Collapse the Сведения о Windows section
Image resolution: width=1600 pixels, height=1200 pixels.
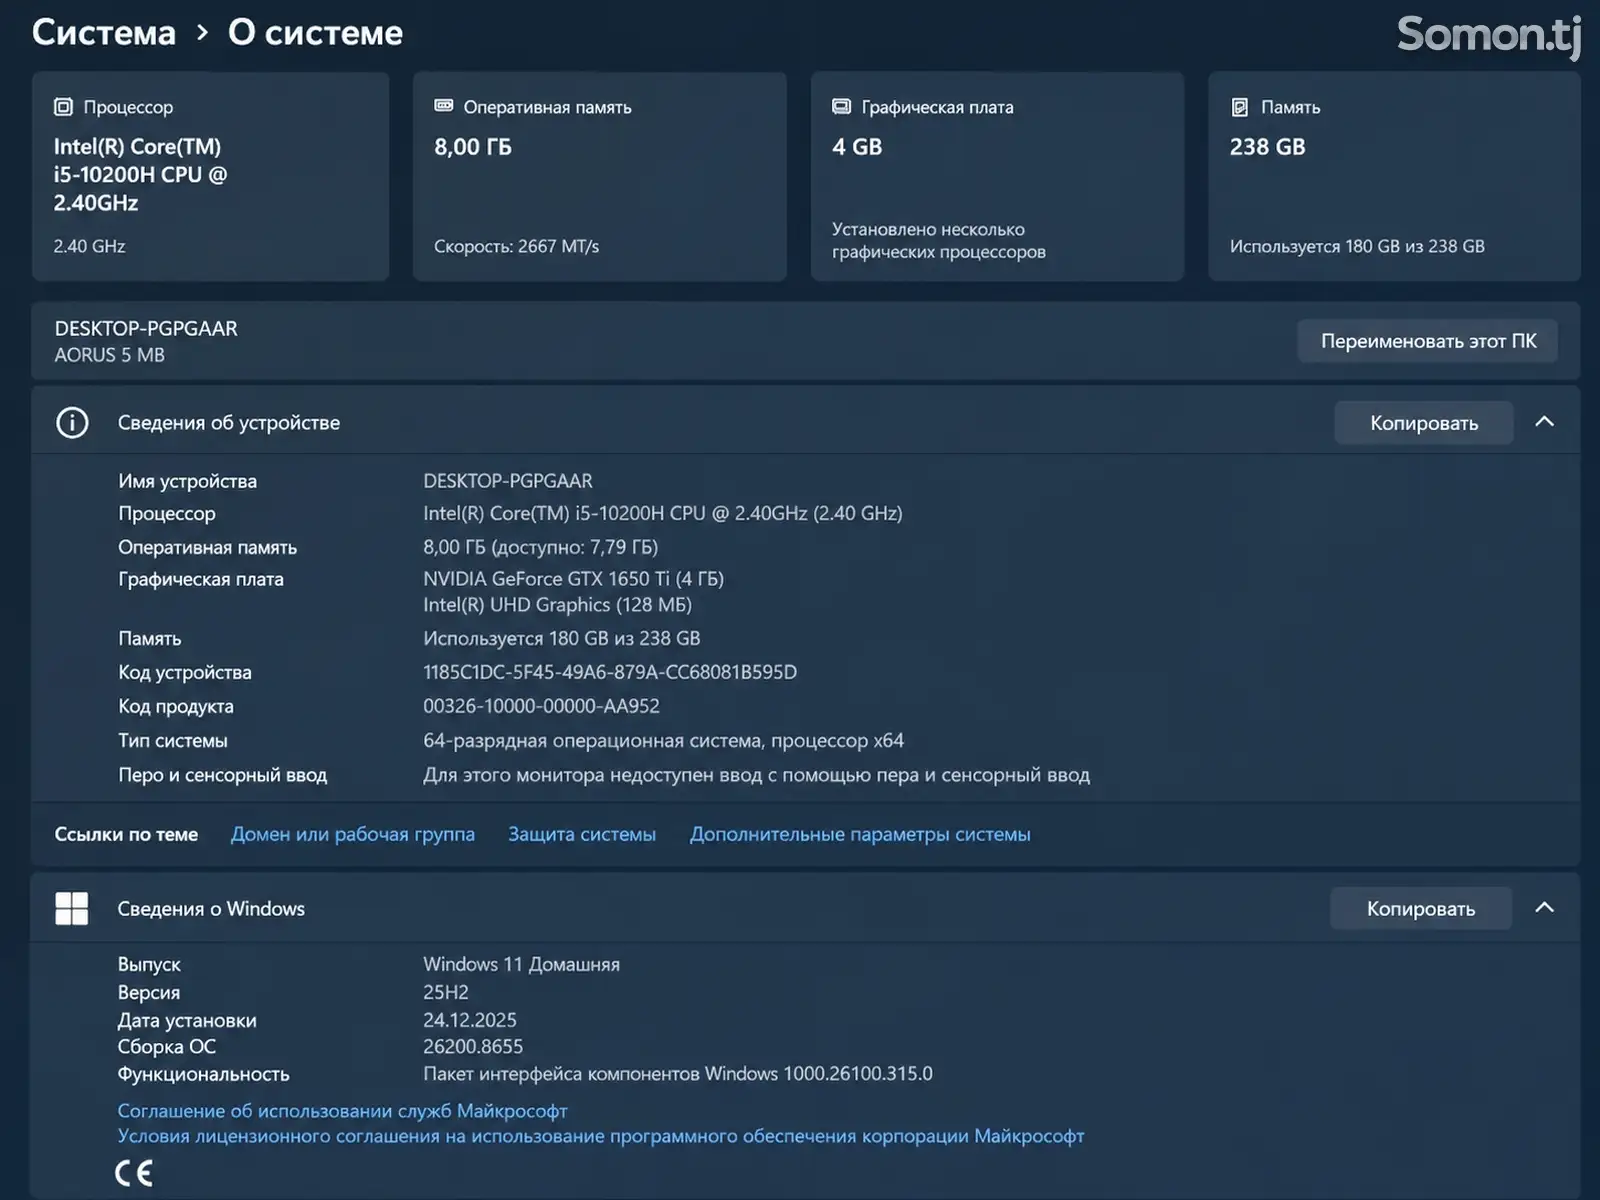[1545, 908]
